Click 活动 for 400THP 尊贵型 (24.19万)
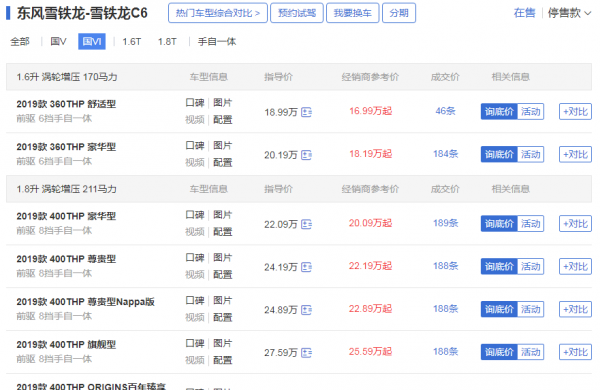Viewport: 600px width, 390px height. tap(531, 267)
